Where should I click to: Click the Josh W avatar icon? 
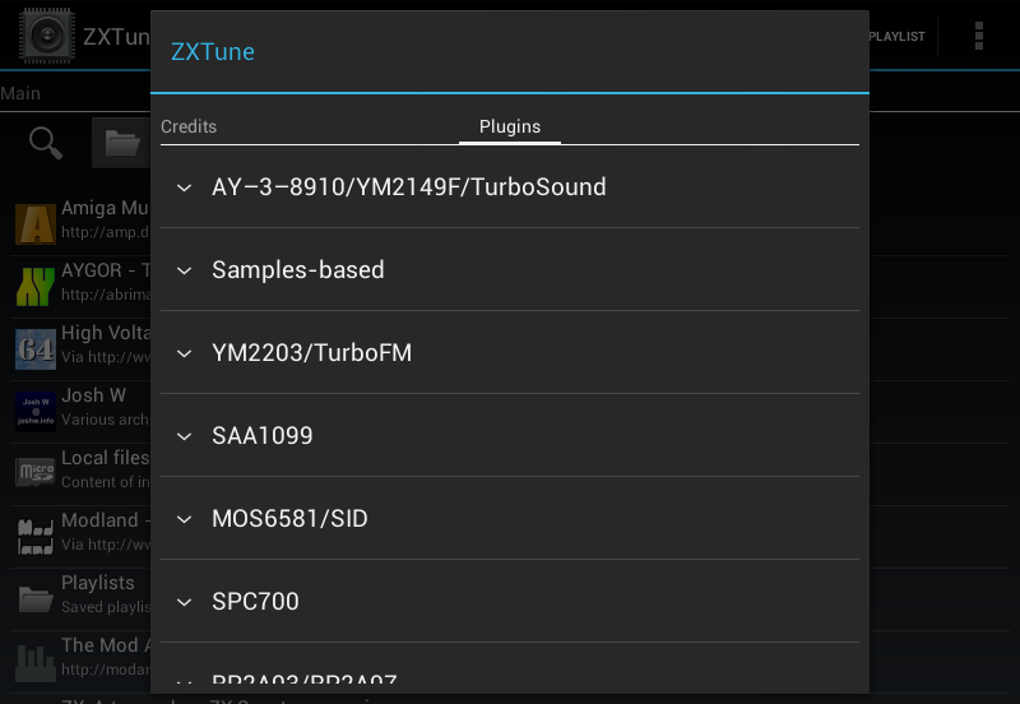[35, 410]
